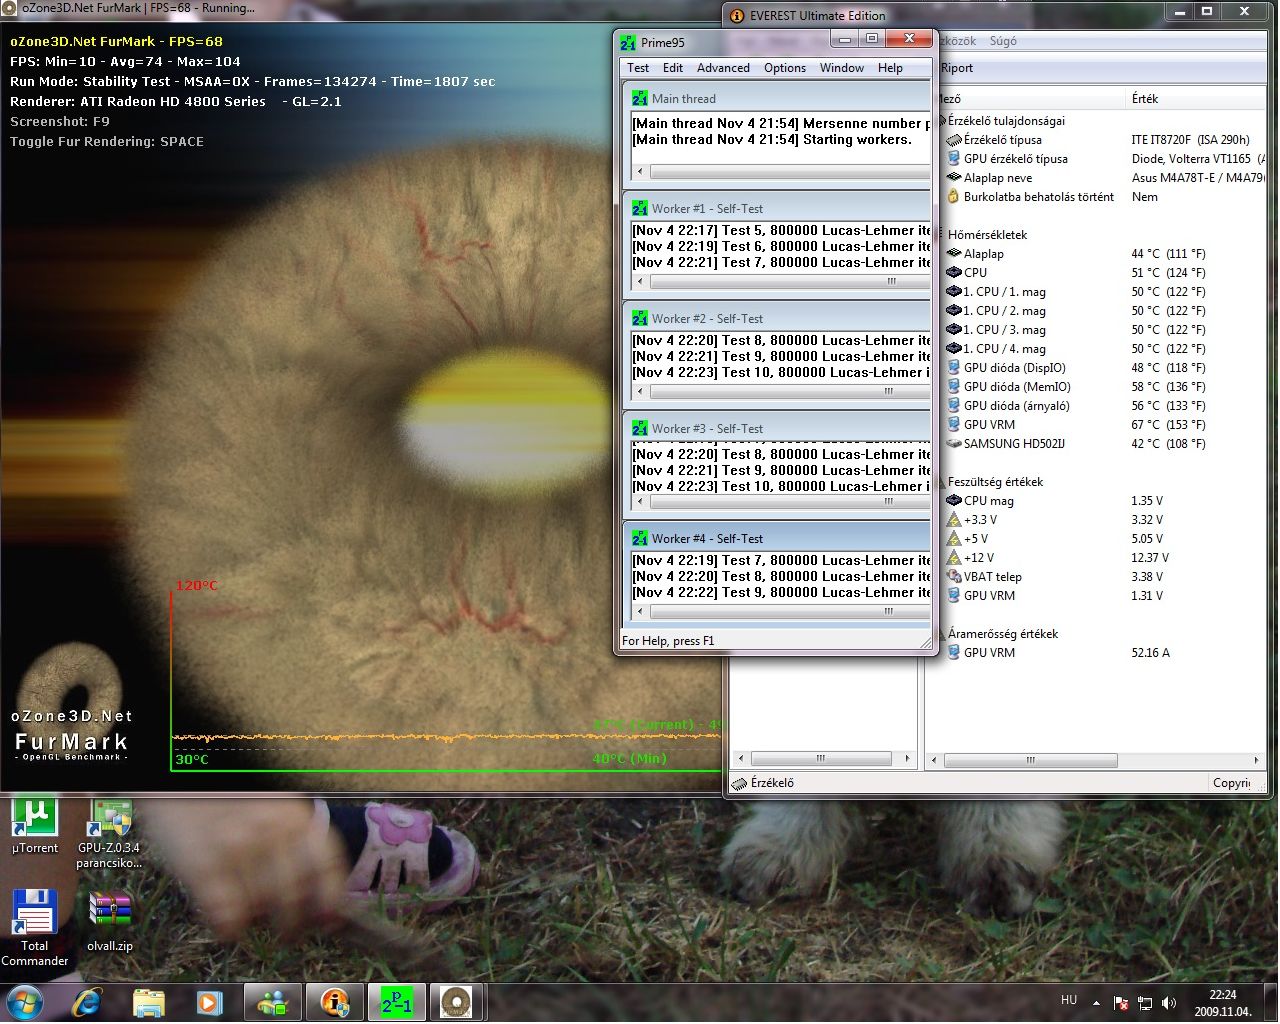Click Main thread horizontal scrollbar
1280x1024 pixels.
pyautogui.click(x=783, y=172)
